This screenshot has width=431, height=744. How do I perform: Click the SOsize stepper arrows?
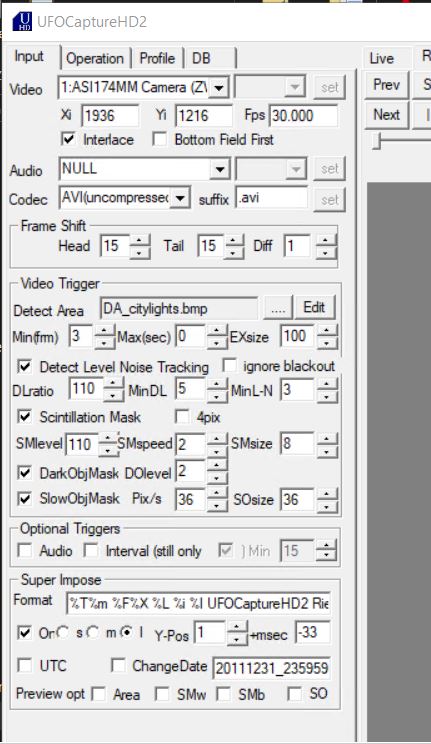coord(327,499)
